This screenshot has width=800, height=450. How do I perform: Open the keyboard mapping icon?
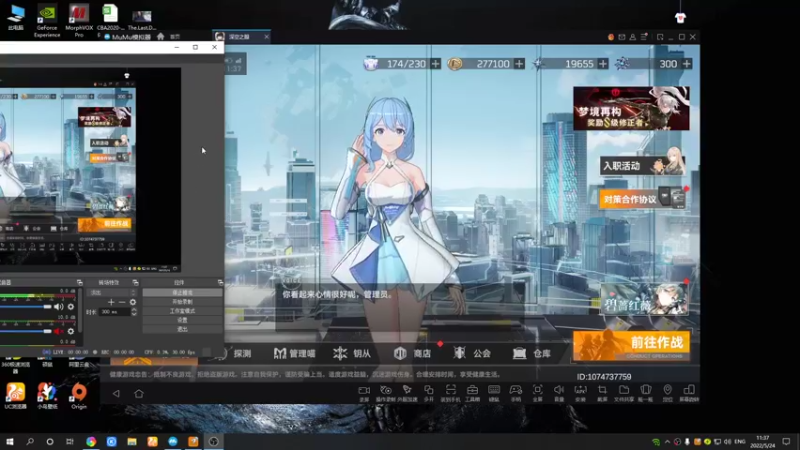pyautogui.click(x=494, y=390)
